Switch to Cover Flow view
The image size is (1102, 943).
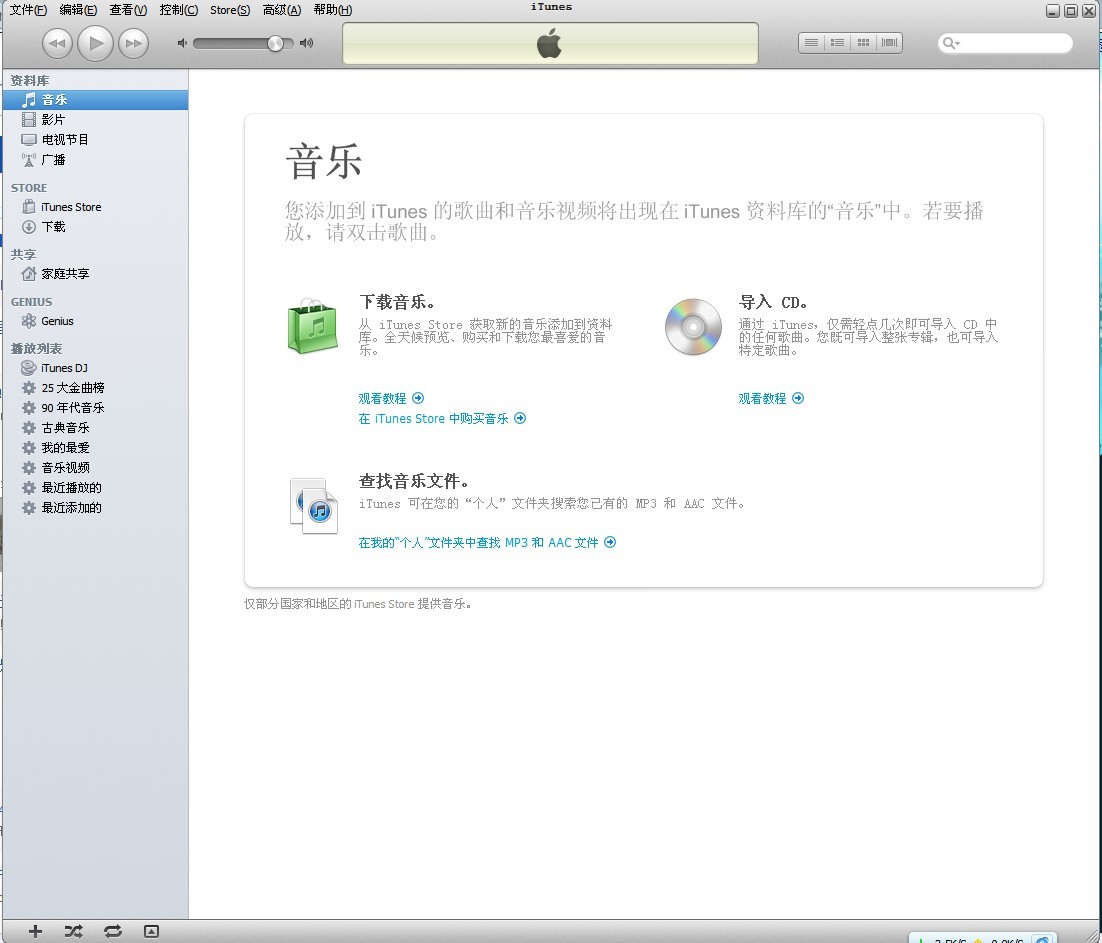coord(889,43)
